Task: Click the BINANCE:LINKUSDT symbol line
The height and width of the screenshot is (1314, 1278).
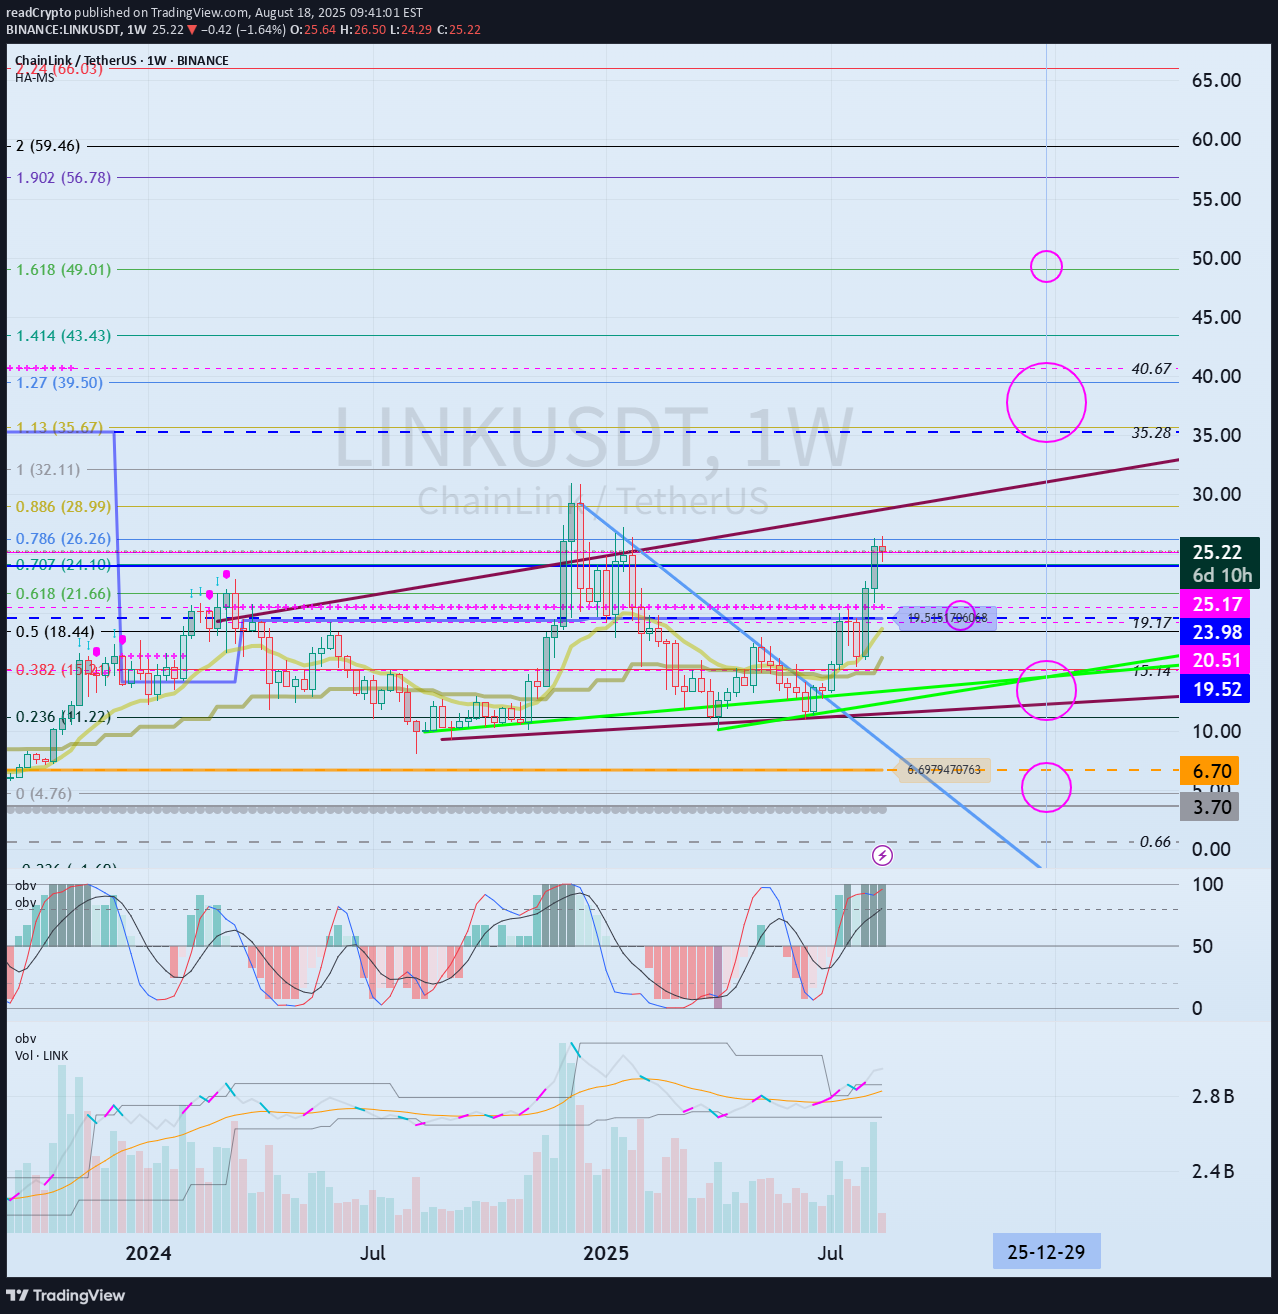Action: click(x=243, y=30)
